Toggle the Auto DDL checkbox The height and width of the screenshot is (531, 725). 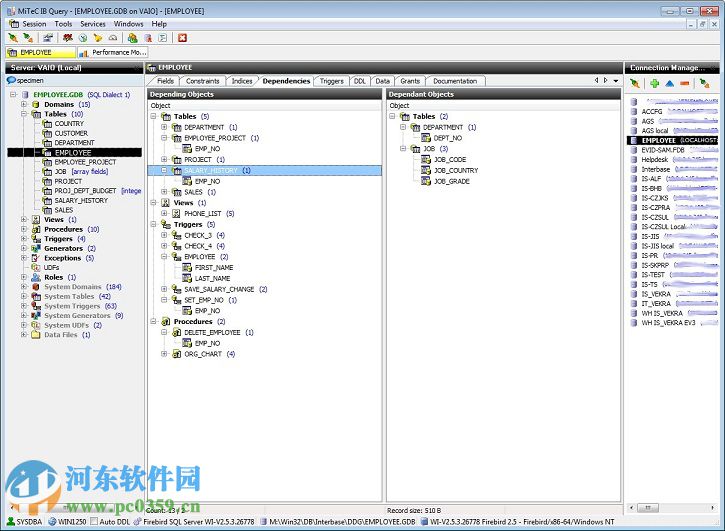(x=94, y=521)
